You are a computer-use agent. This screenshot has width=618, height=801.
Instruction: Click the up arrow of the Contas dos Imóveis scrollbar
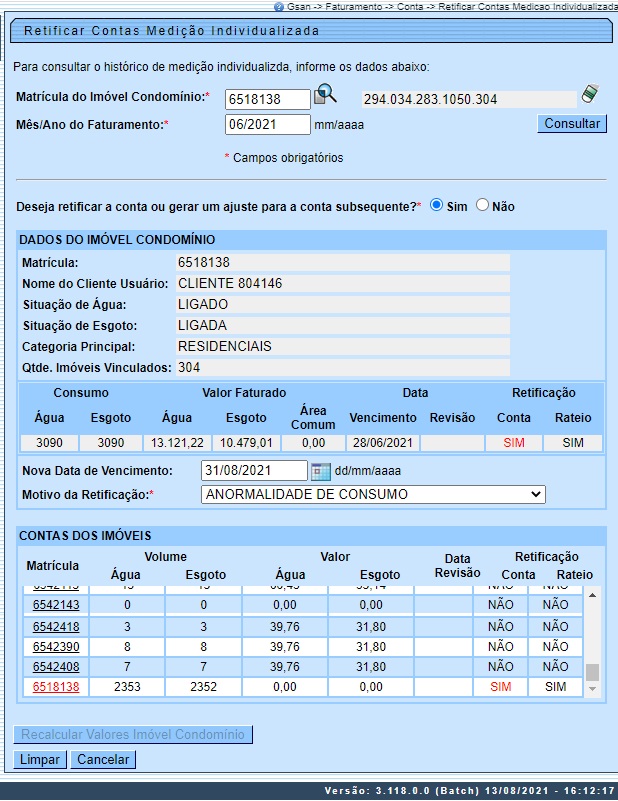coord(592,595)
